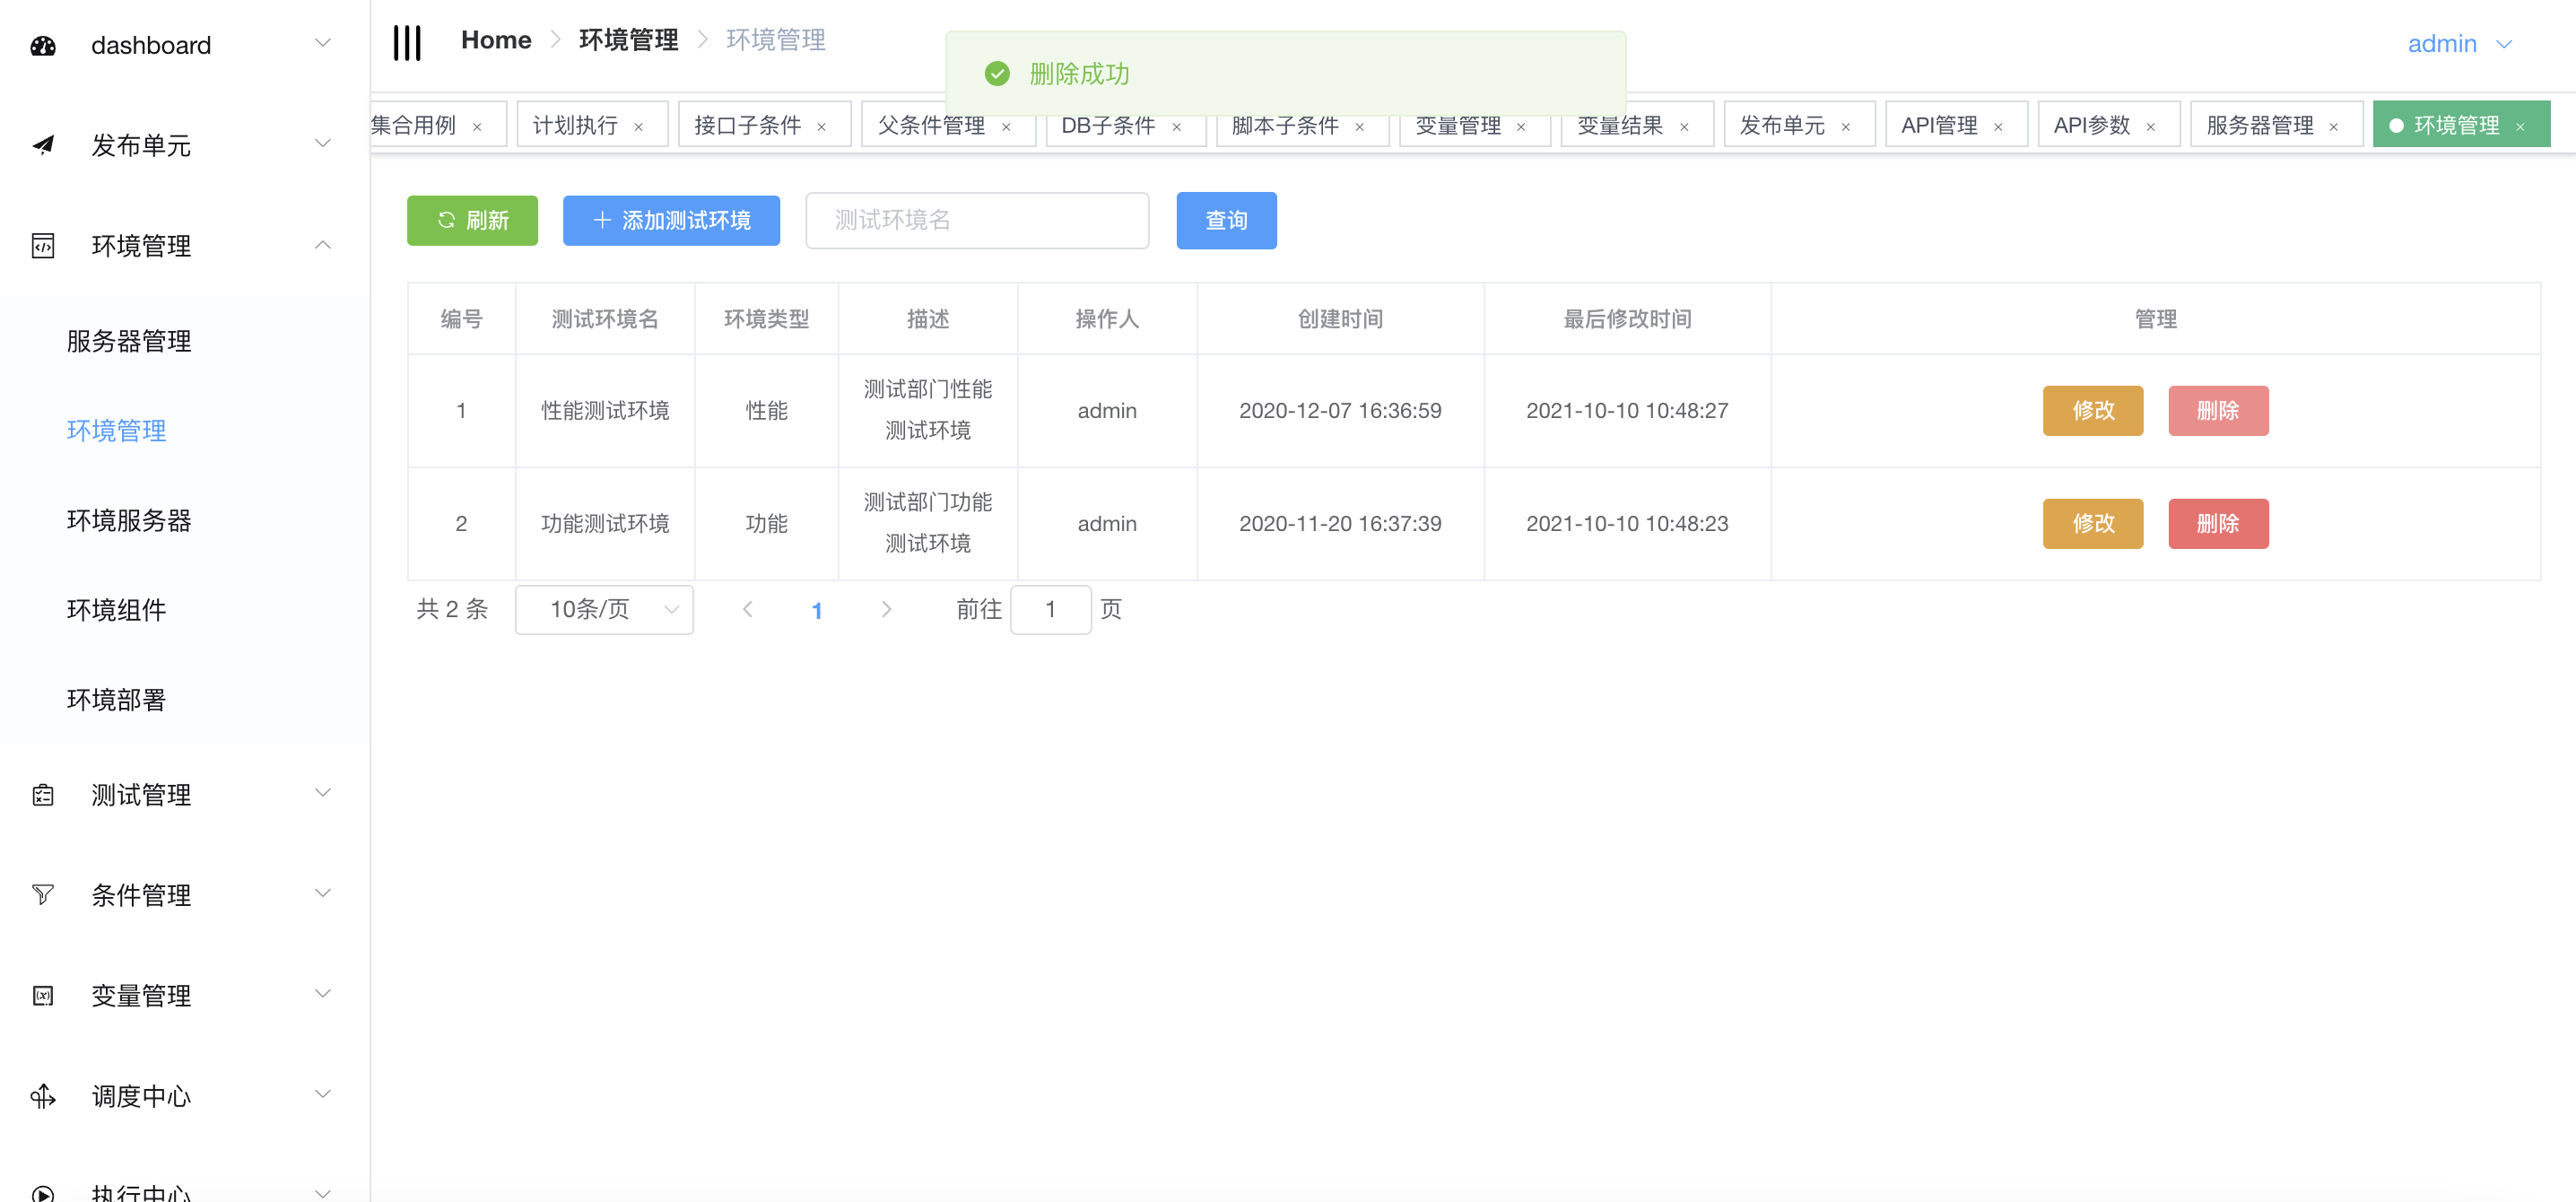Viewport: 2576px width, 1202px height.
Task: Close the active 环境管理 tab
Action: tap(2520, 127)
